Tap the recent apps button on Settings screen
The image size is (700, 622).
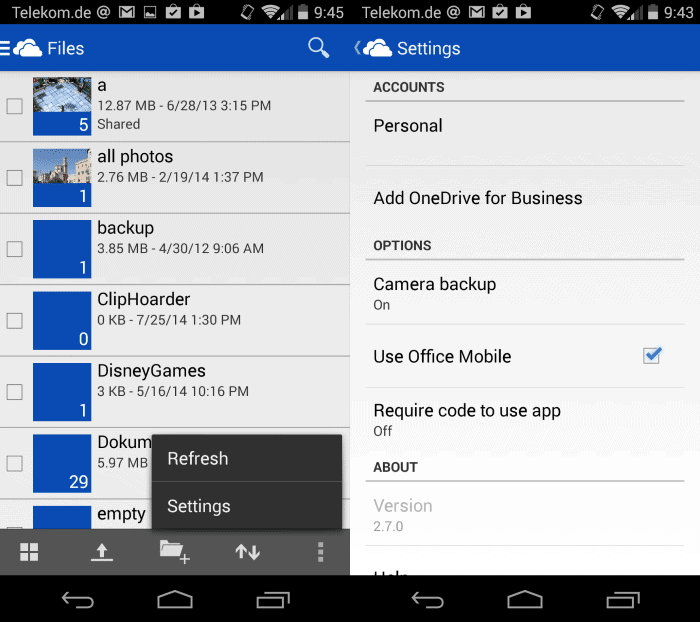[x=623, y=600]
